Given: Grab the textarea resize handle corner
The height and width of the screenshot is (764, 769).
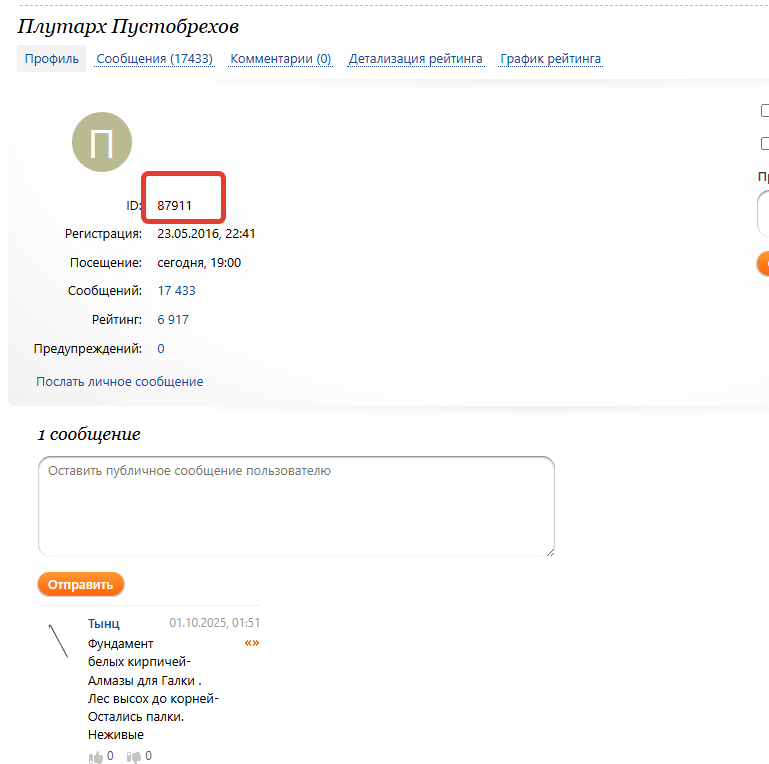Looking at the screenshot, I should (549, 550).
